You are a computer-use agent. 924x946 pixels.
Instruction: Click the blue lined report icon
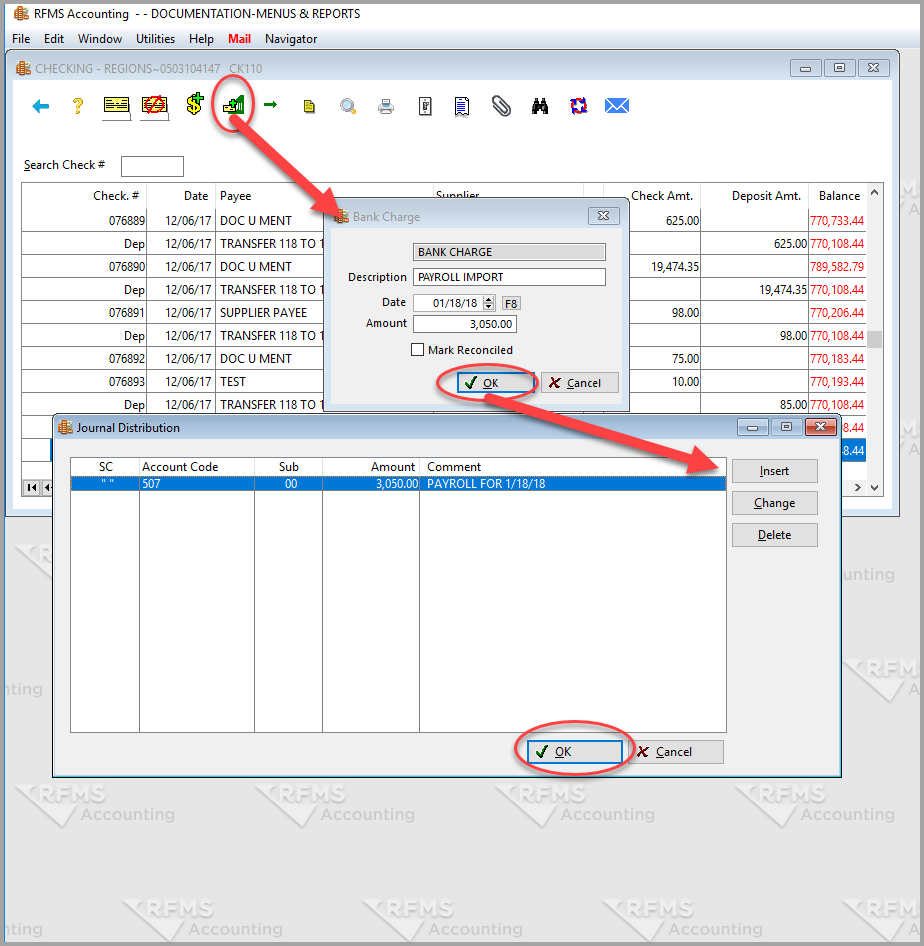click(x=462, y=106)
